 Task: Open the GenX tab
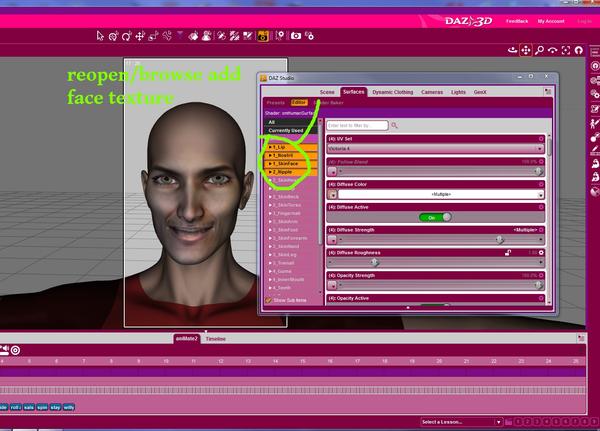pos(480,92)
